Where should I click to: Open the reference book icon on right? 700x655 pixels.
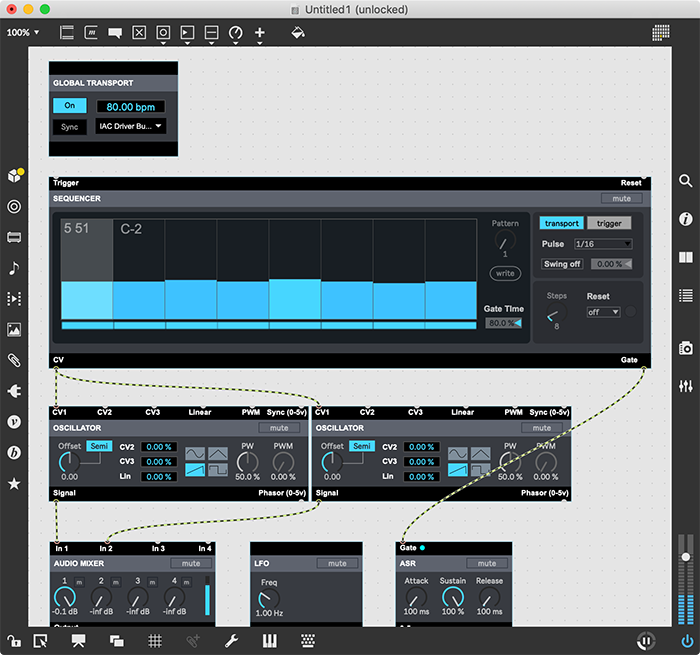tap(686, 258)
